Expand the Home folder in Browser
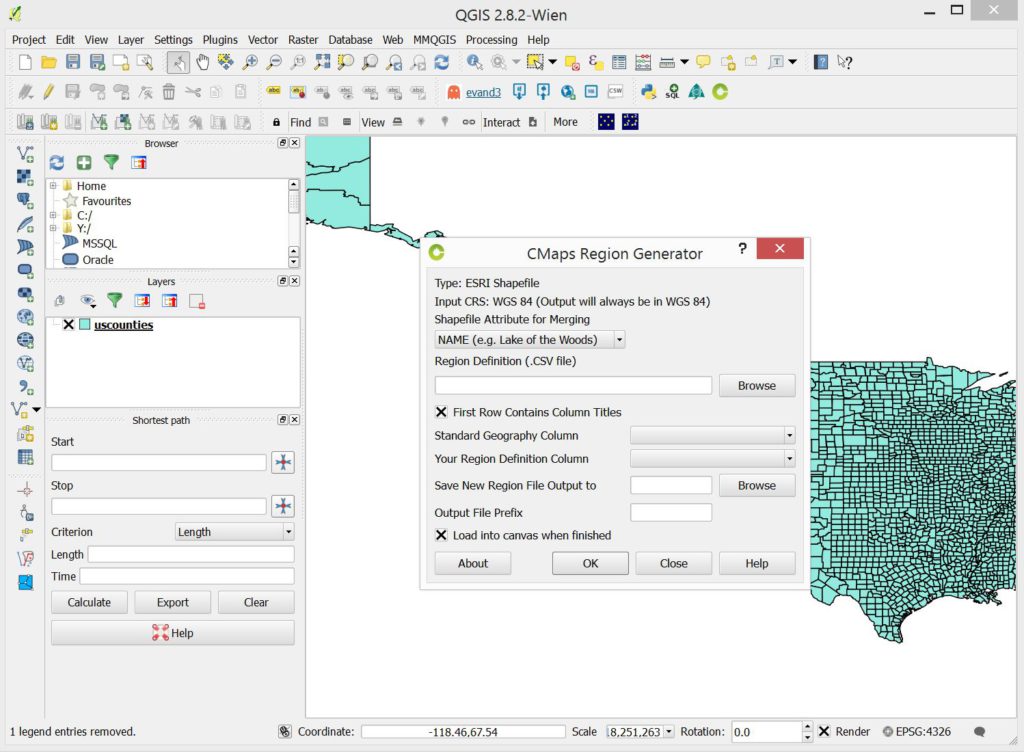Screen dimensions: 1024x752 (x=54, y=185)
